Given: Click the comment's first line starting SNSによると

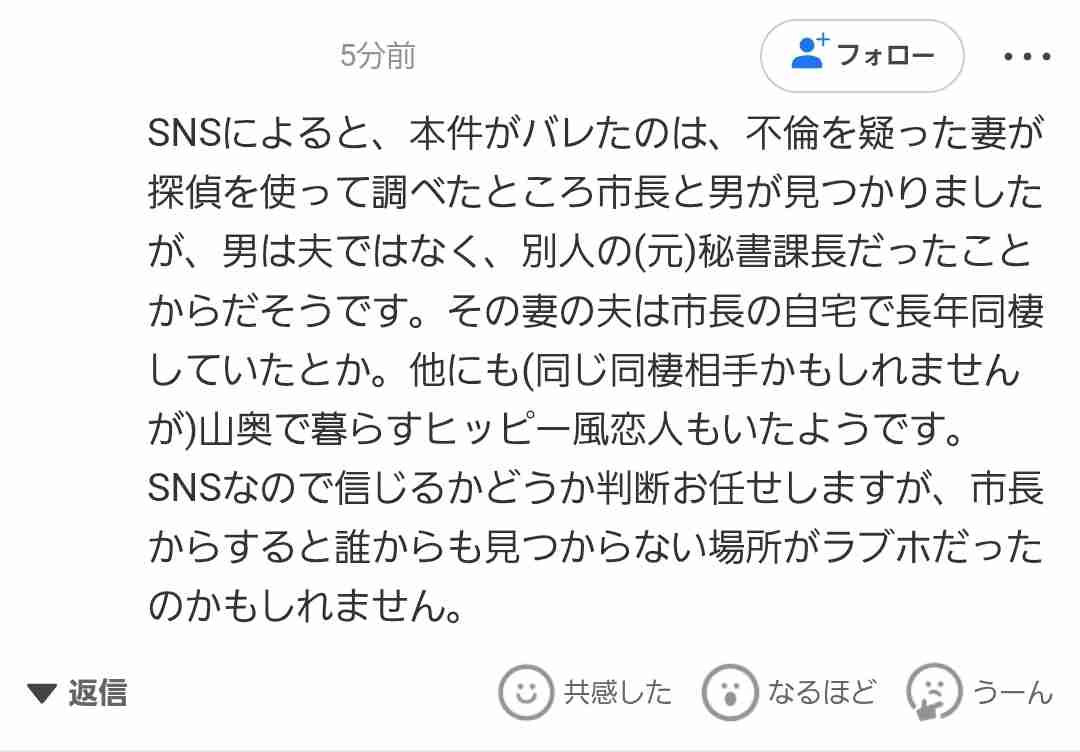Looking at the screenshot, I should point(596,133).
